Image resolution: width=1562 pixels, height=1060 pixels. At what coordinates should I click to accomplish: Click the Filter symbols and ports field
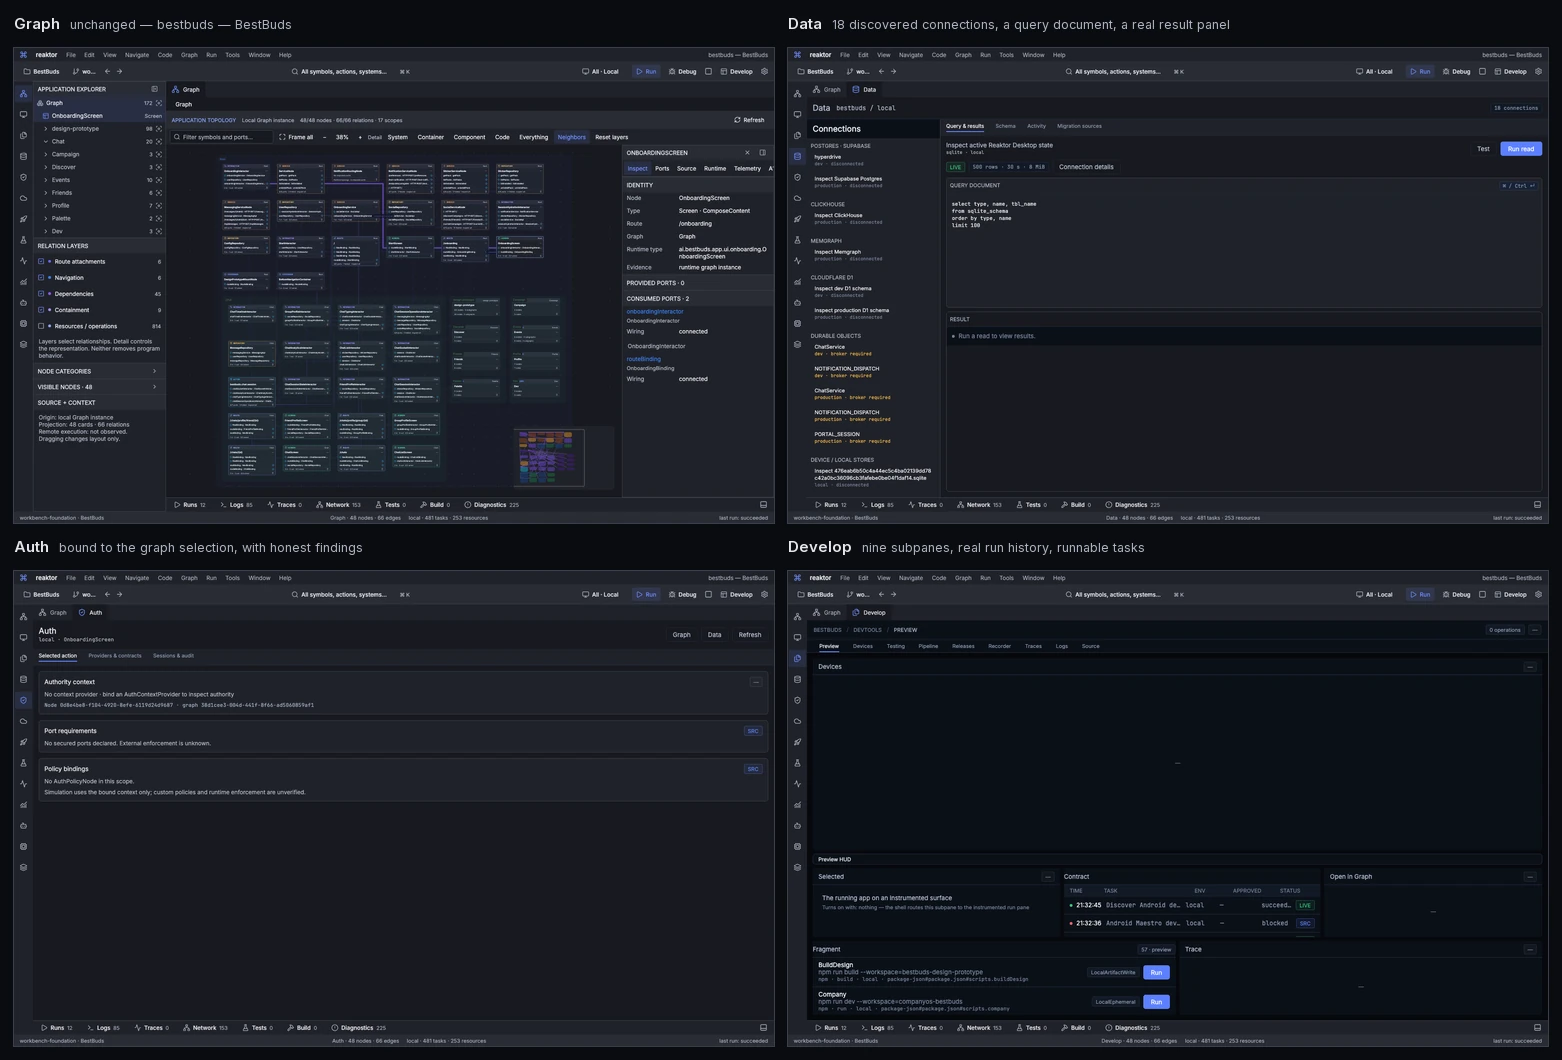tap(221, 137)
